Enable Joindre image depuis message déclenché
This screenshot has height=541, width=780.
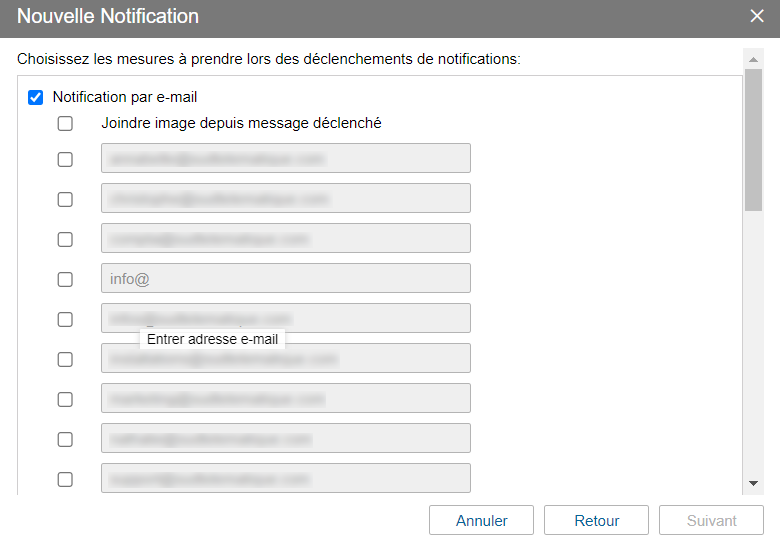click(x=65, y=123)
